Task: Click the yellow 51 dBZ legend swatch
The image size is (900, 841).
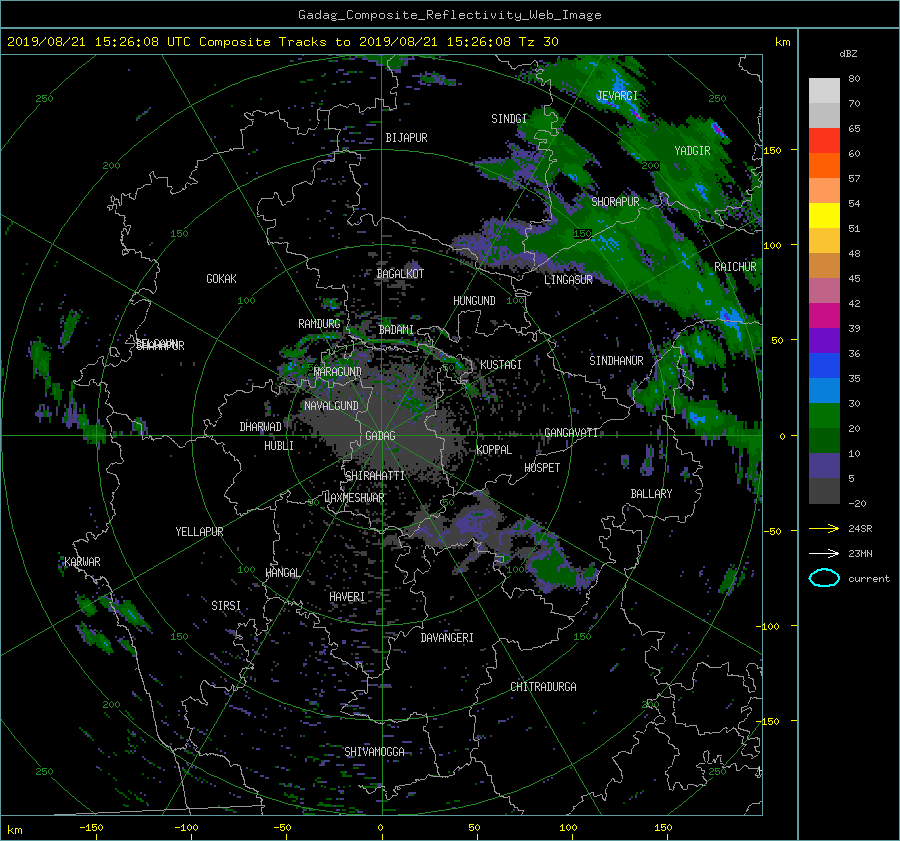Action: (x=824, y=215)
